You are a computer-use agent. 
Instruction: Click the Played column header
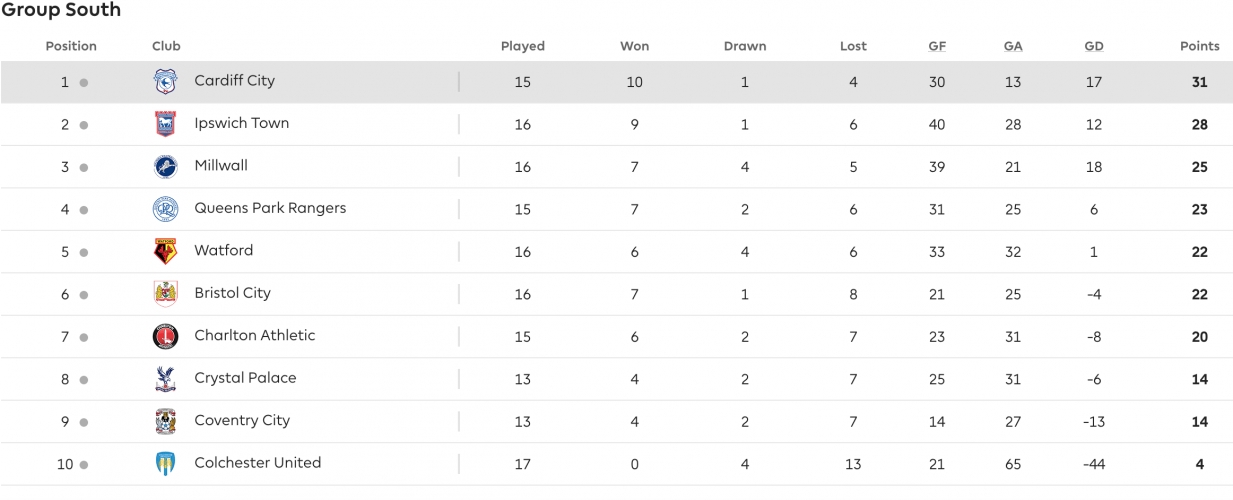tap(523, 46)
